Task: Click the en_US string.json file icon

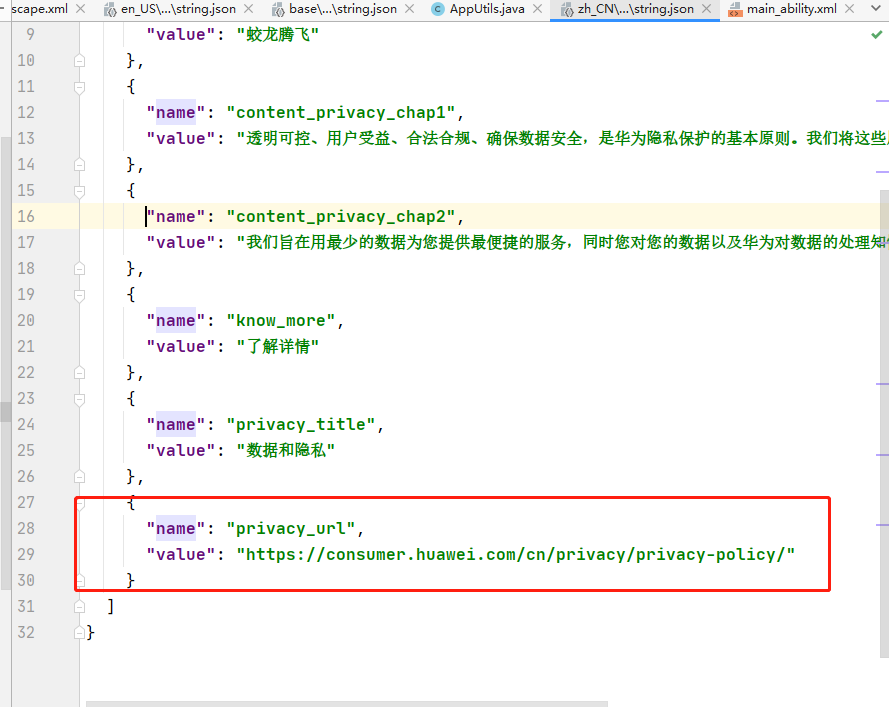Action: coord(110,9)
